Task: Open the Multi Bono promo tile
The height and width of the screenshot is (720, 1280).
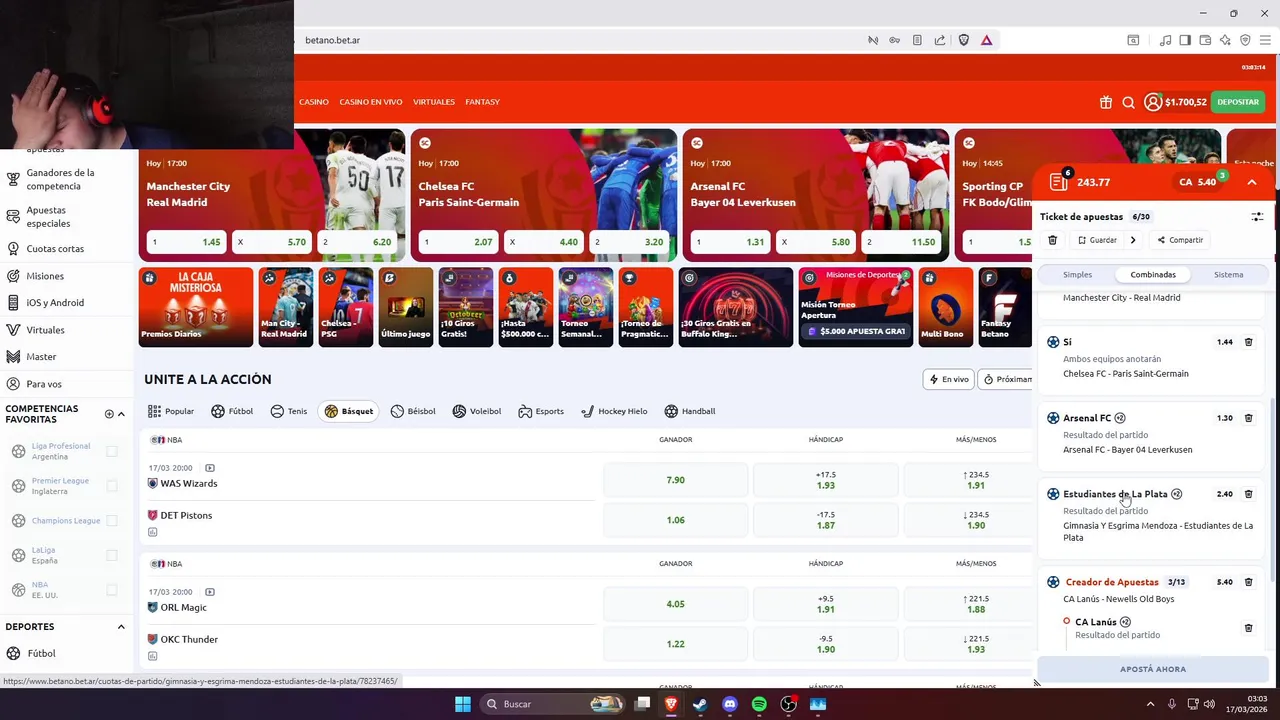Action: tap(945, 307)
